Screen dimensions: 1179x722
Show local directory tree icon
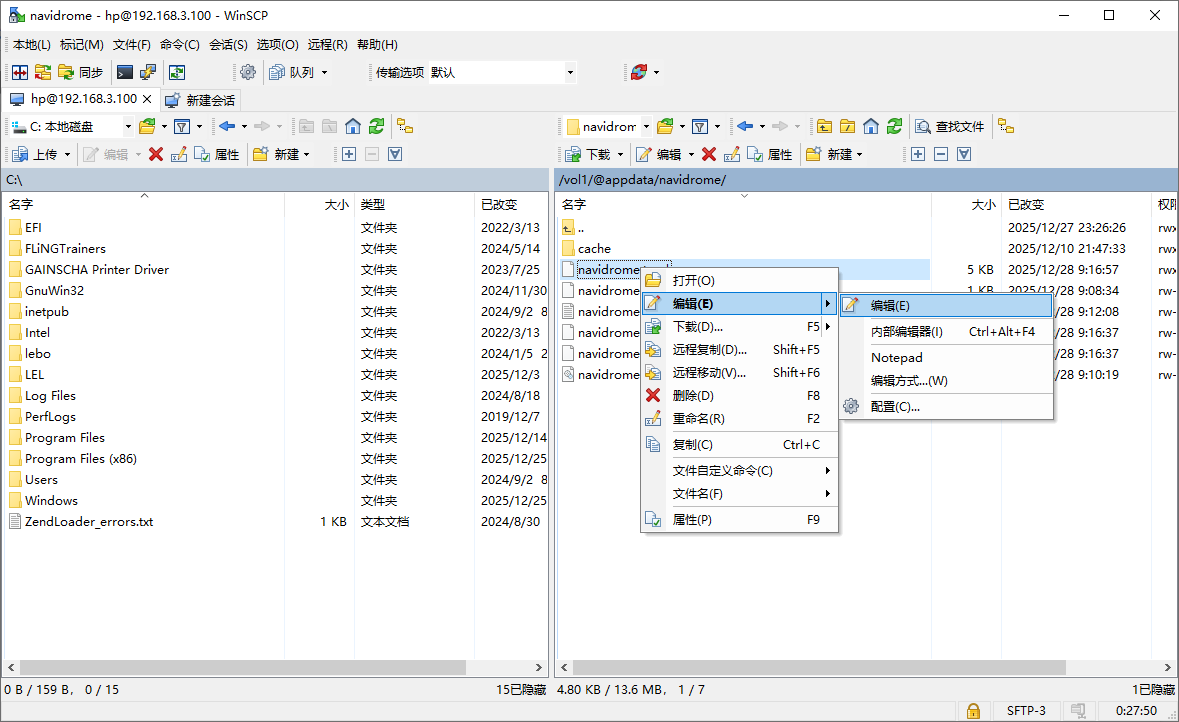click(x=405, y=126)
